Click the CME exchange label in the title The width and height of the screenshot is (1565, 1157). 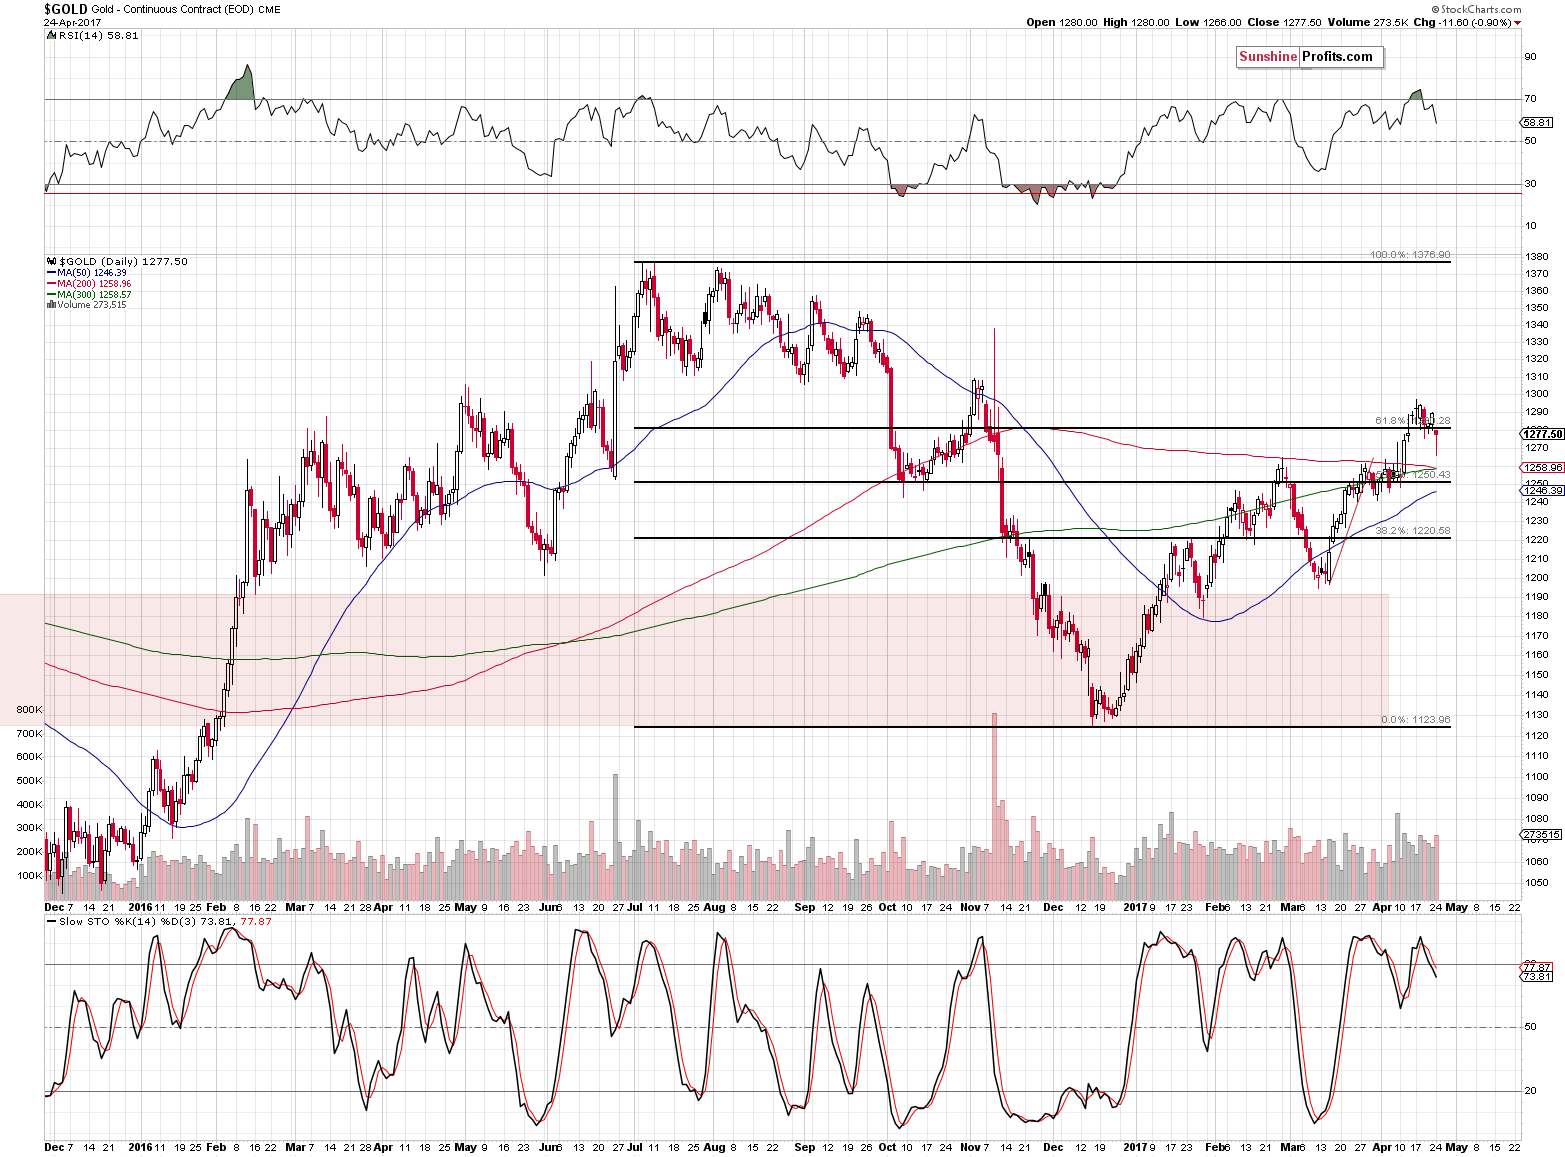[x=269, y=10]
